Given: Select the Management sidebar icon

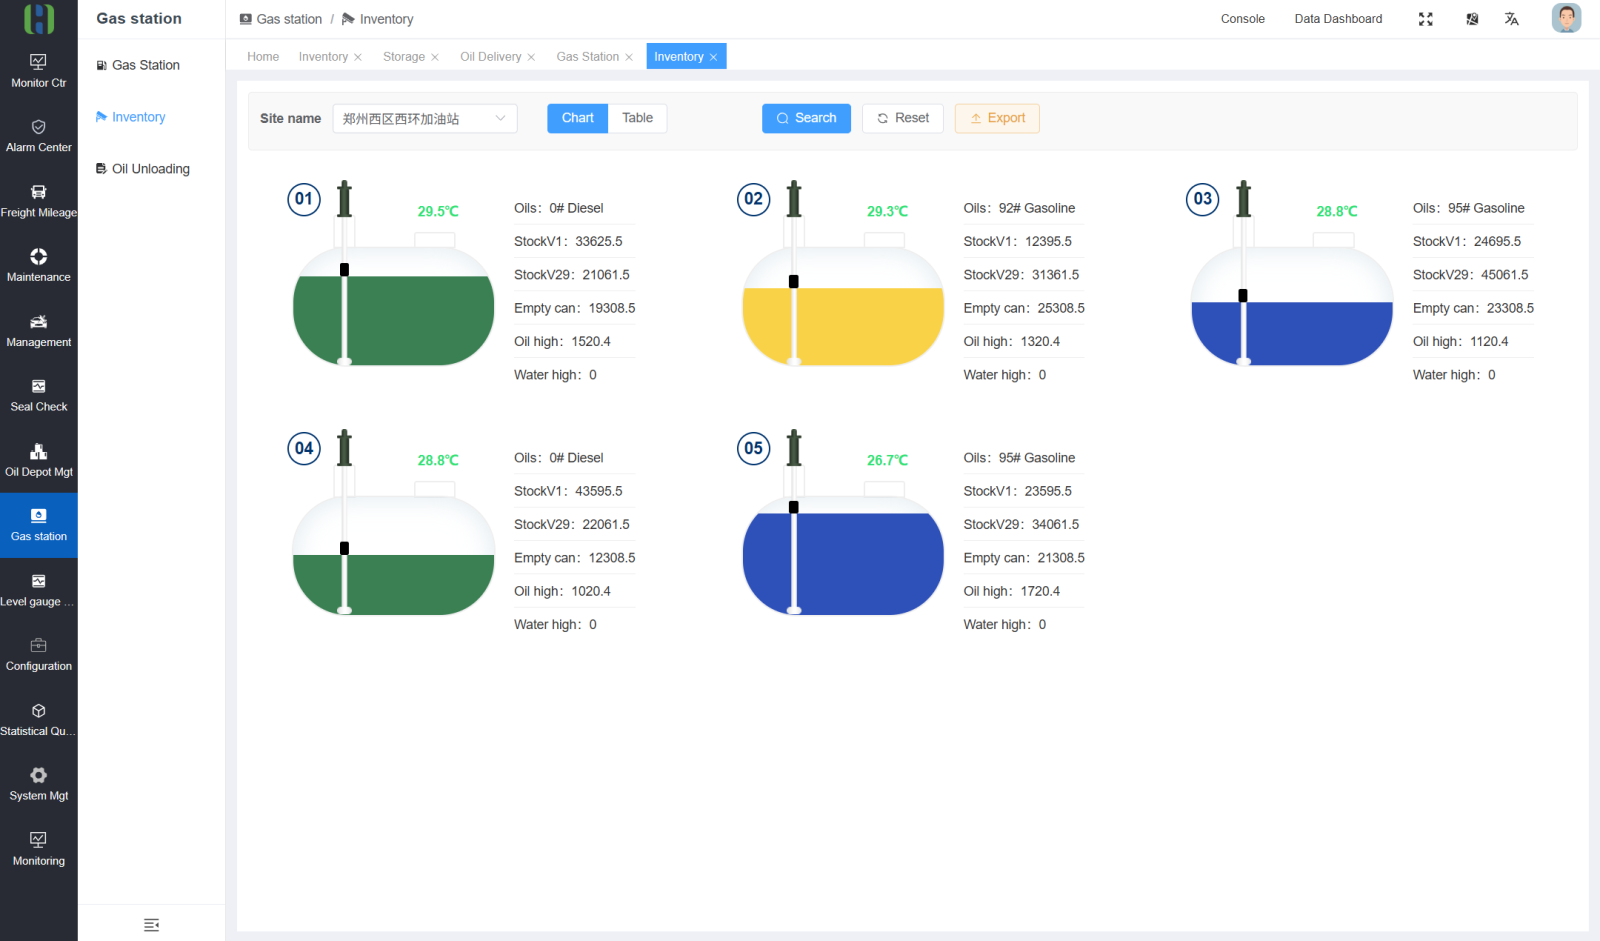Looking at the screenshot, I should point(38,331).
